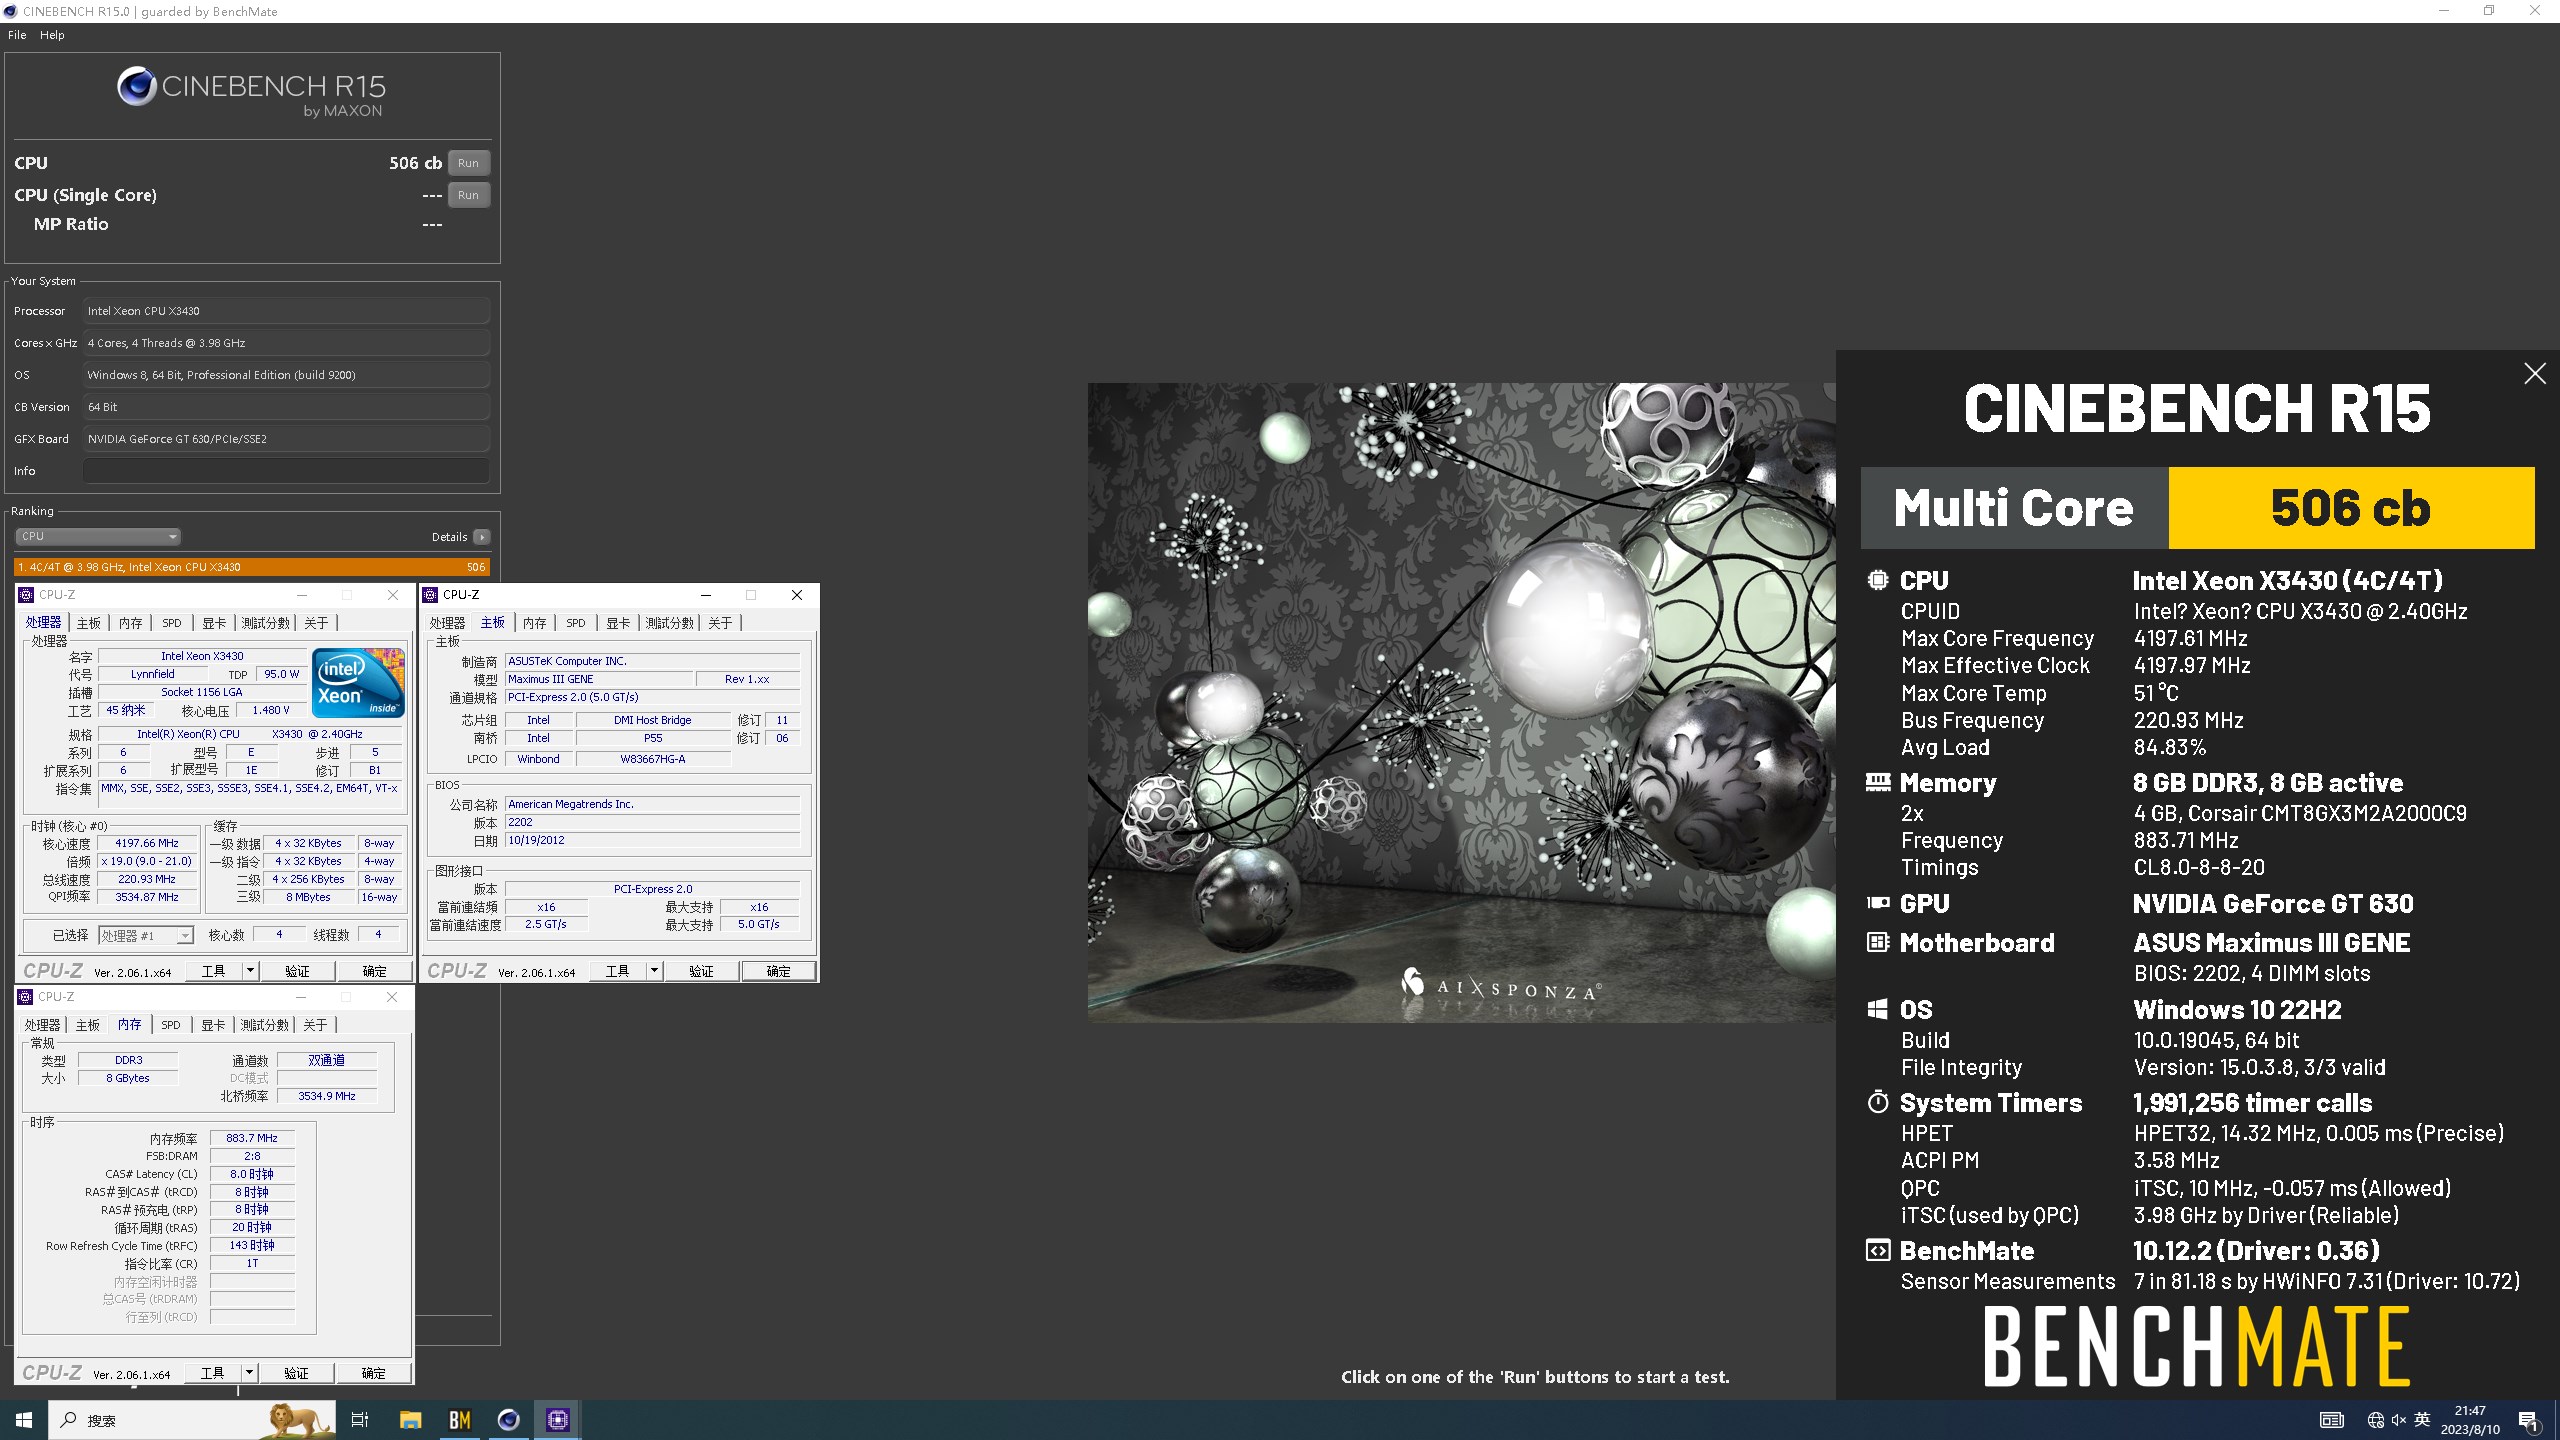Open 显卡 tab in top-left CPU-Z

click(214, 623)
